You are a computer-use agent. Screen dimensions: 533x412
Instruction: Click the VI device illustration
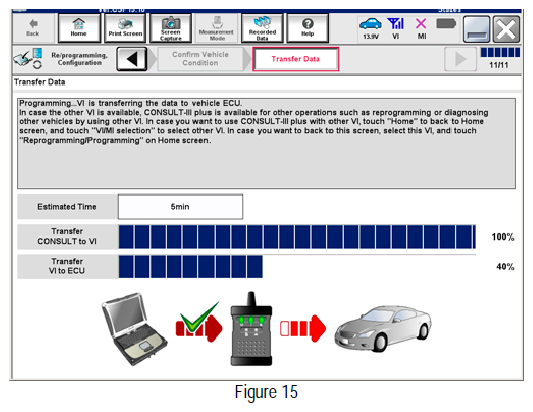251,329
